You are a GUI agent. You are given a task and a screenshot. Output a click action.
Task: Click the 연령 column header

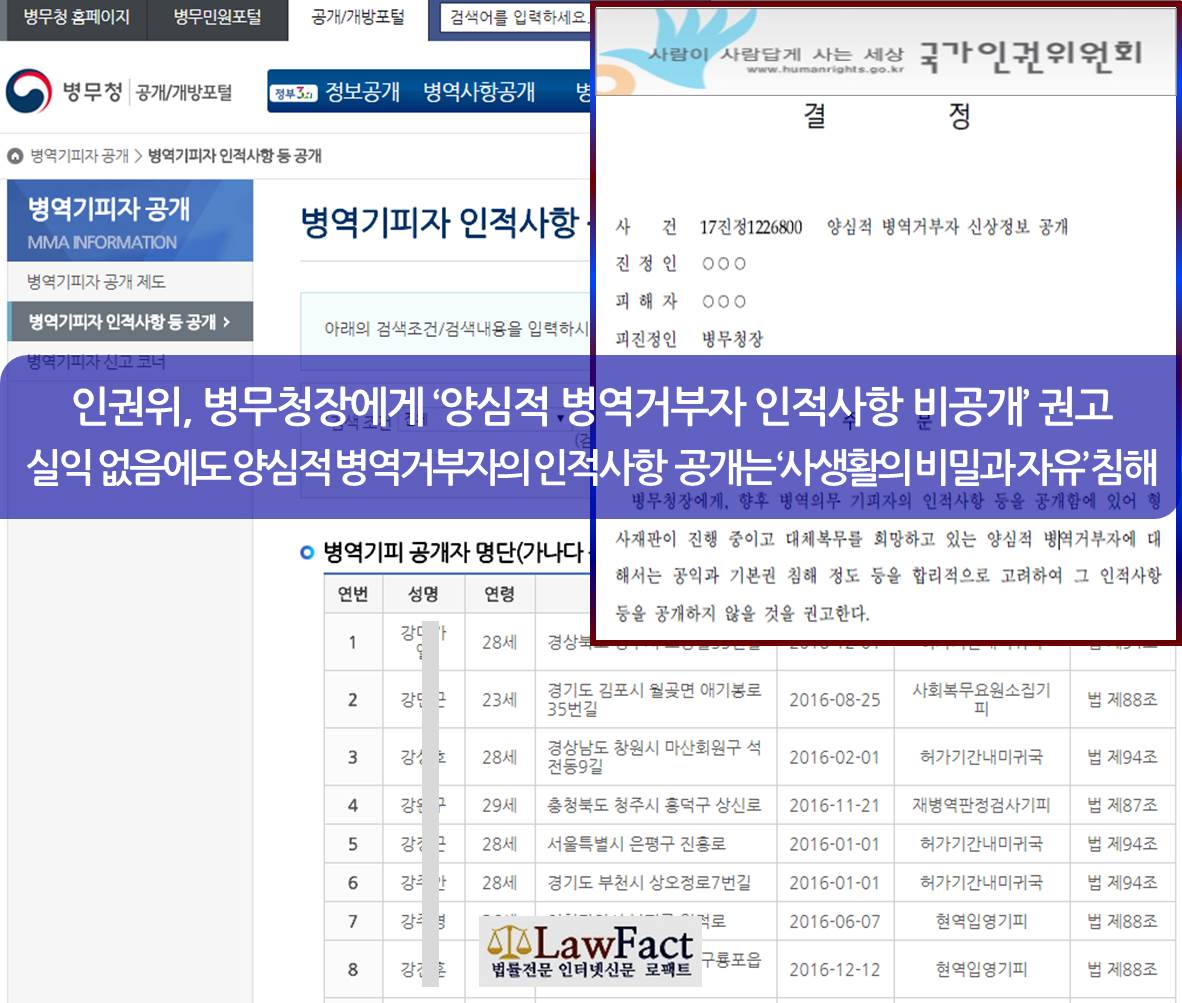499,594
